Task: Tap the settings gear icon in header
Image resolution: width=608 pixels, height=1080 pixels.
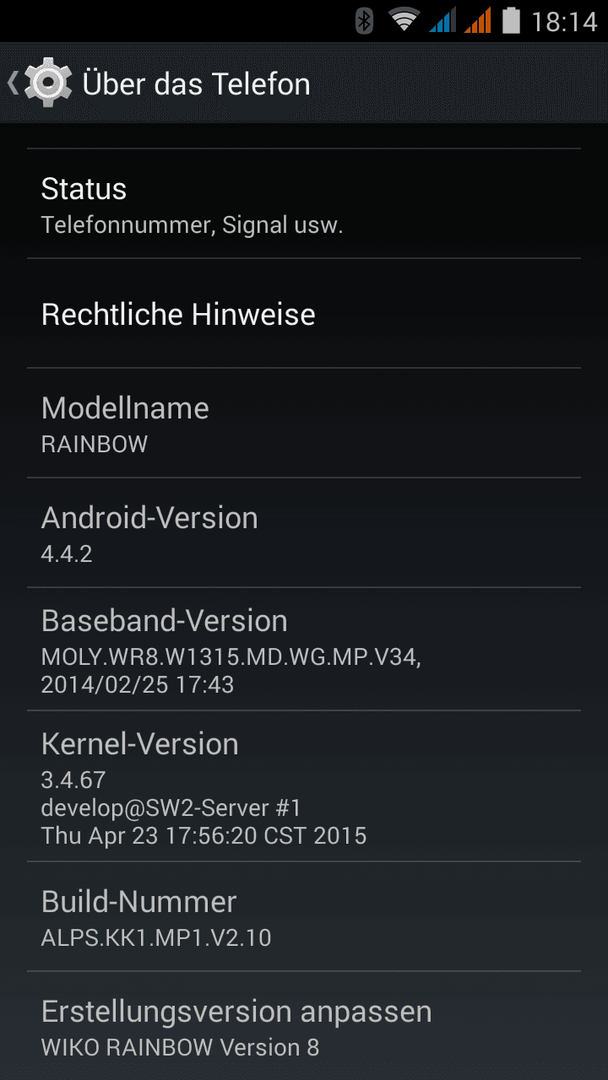Action: coord(48,83)
